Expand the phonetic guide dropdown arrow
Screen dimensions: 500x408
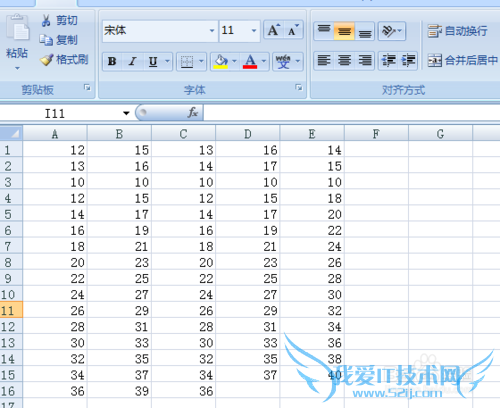tap(298, 61)
